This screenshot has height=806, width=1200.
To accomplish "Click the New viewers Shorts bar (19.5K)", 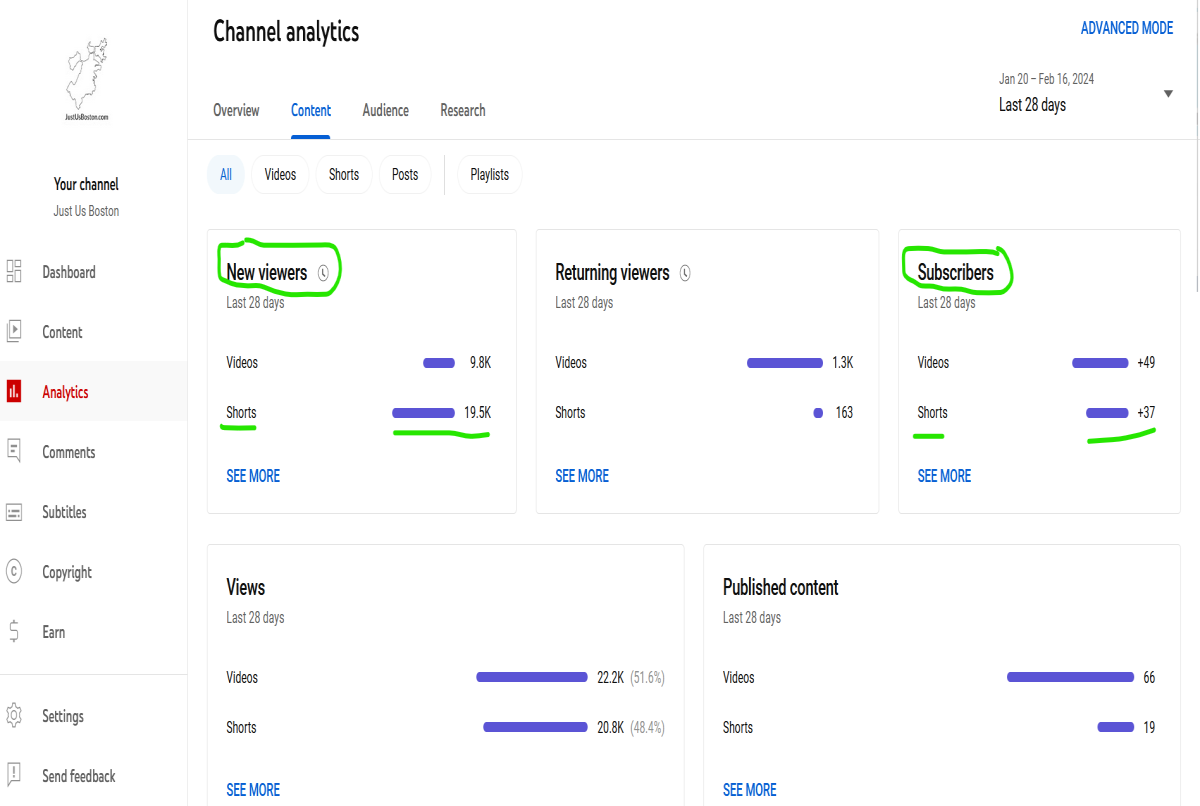I will 424,412.
